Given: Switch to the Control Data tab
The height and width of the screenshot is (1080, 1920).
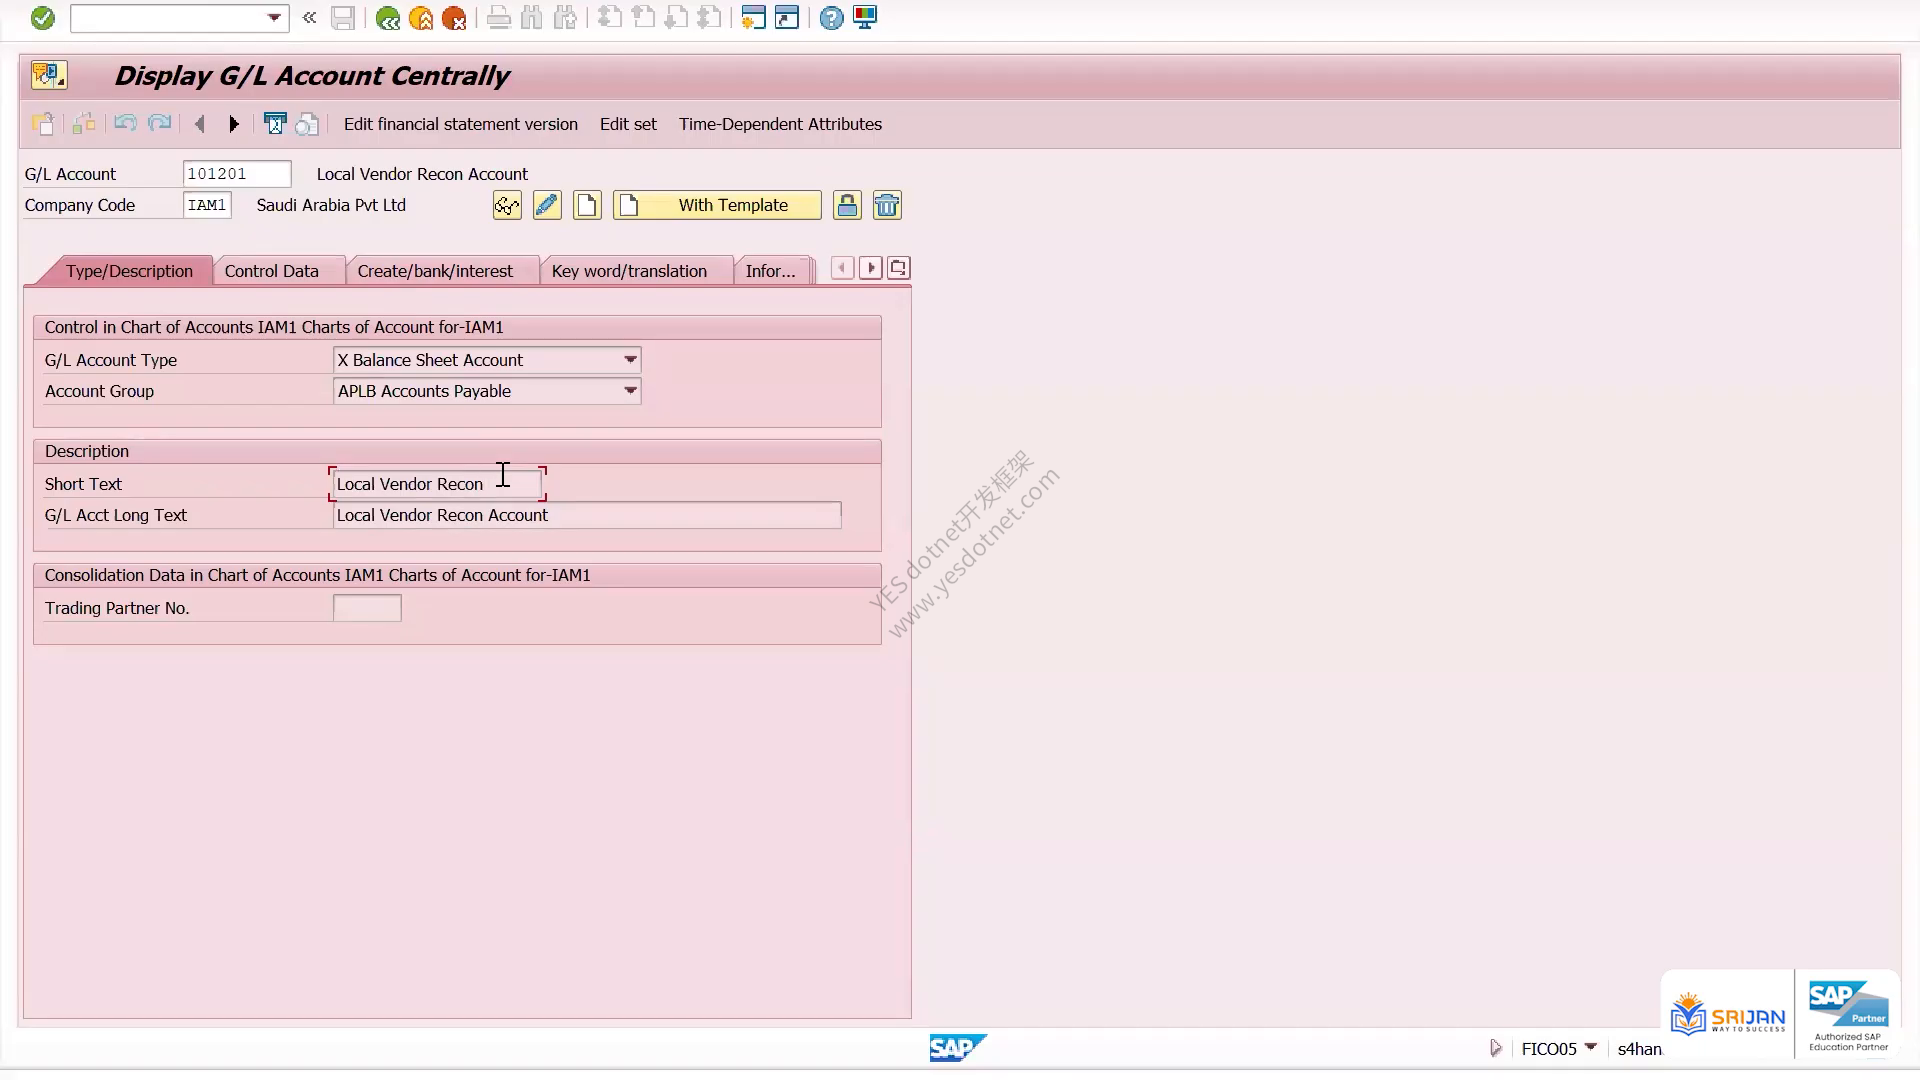Looking at the screenshot, I should pos(272,271).
